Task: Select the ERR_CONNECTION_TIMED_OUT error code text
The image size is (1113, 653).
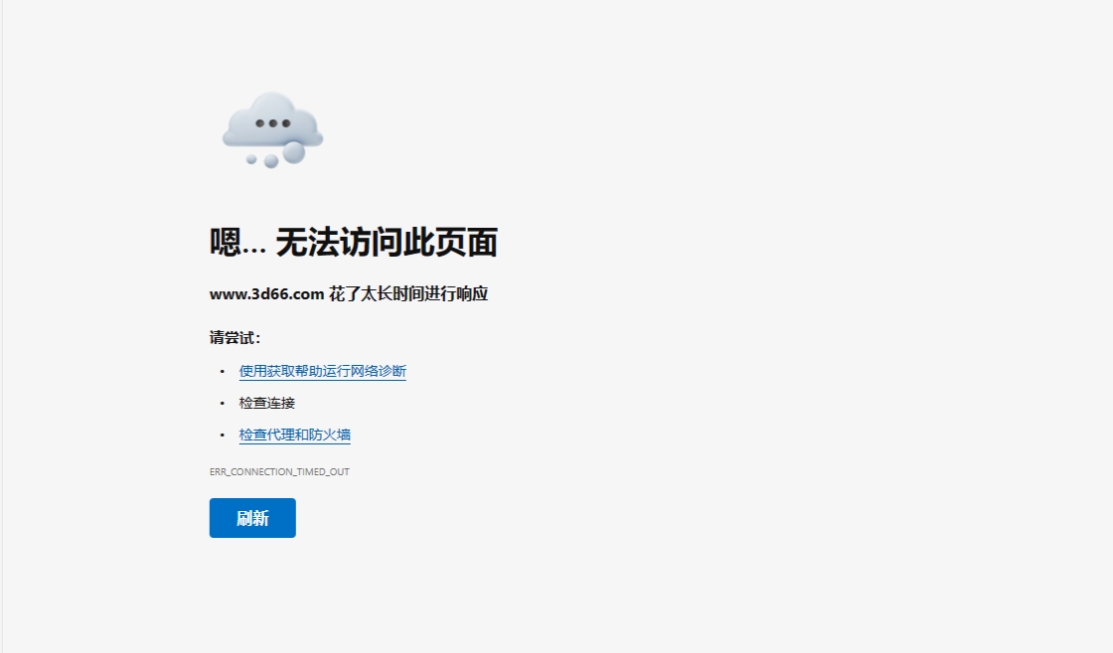Action: click(x=280, y=472)
